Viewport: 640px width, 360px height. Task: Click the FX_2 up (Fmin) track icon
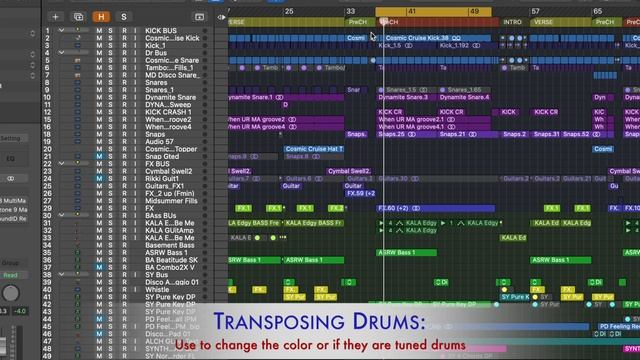pos(78,193)
